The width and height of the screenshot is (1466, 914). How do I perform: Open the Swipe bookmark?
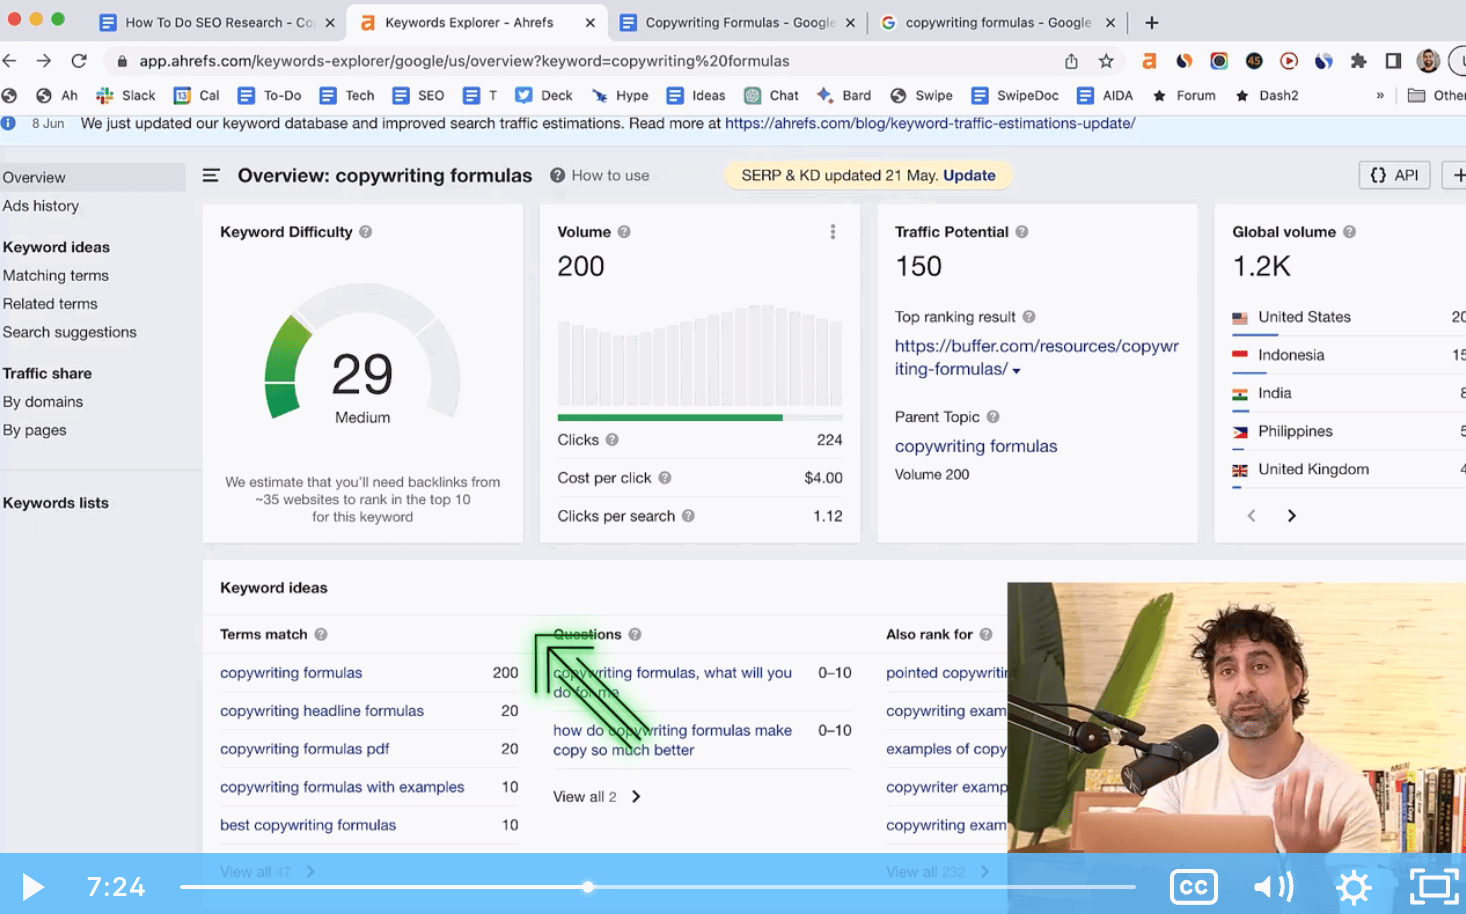point(921,96)
